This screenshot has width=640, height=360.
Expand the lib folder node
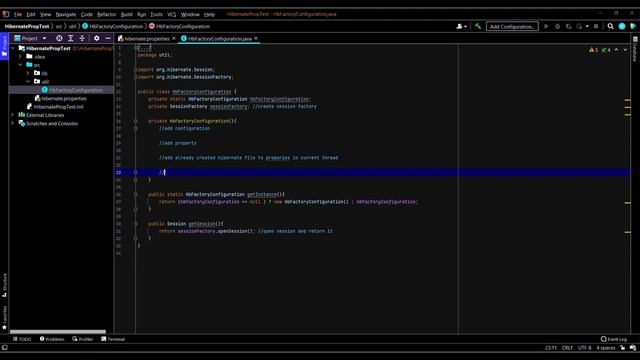[28, 73]
